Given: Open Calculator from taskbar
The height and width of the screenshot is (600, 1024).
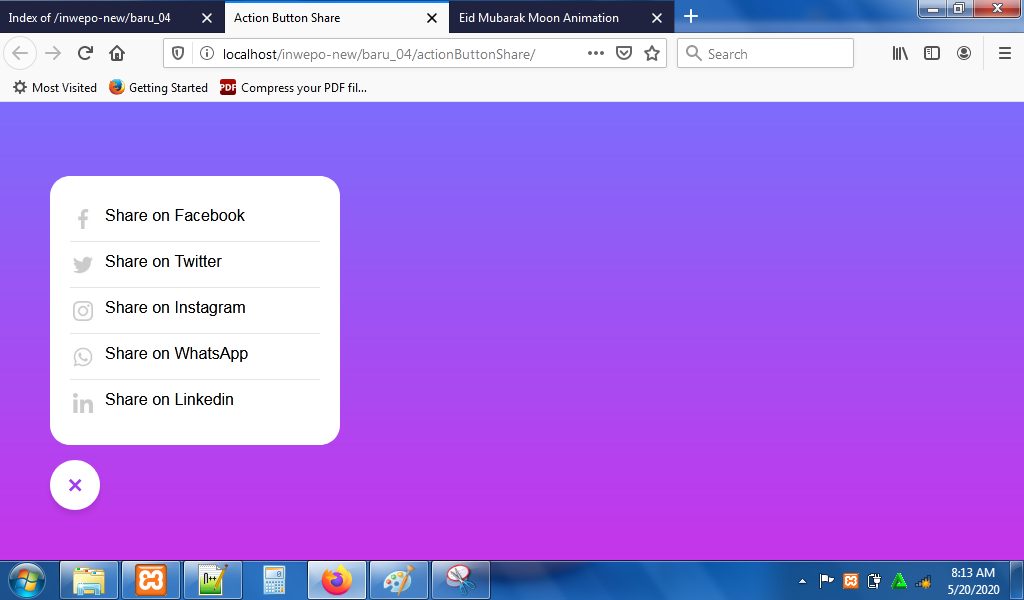Looking at the screenshot, I should click(274, 580).
